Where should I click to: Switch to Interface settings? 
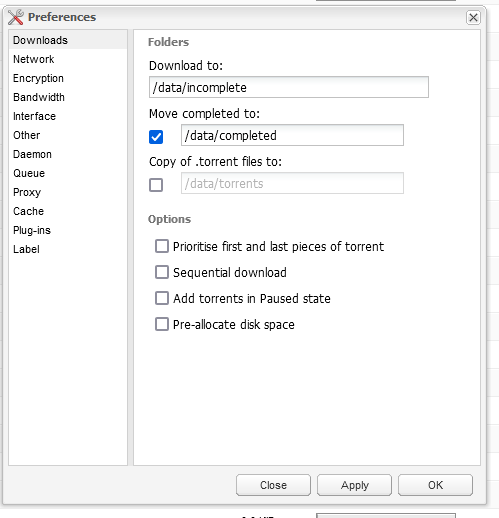click(68, 116)
